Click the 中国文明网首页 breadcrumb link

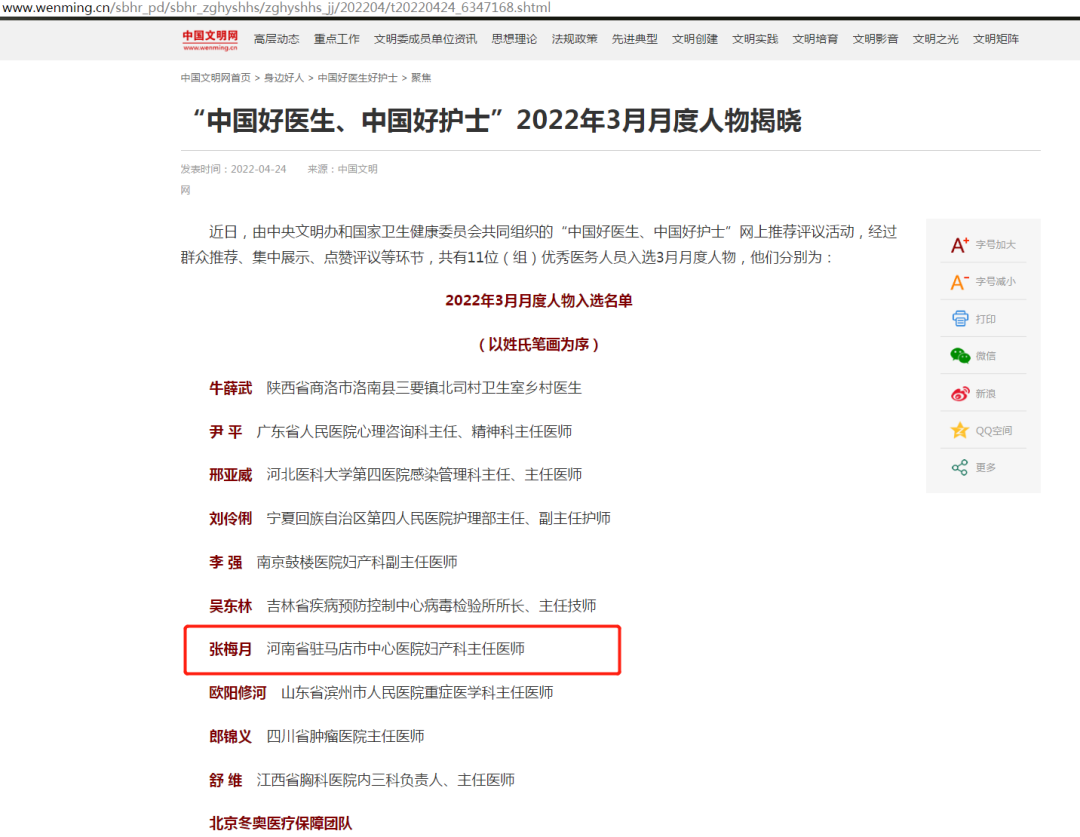tap(215, 77)
